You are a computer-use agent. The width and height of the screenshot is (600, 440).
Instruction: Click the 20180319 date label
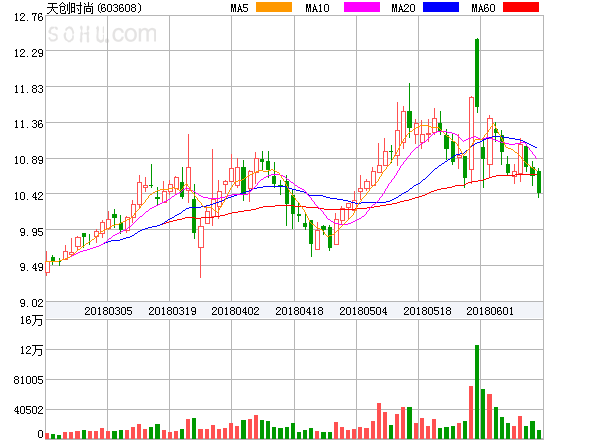(x=172, y=311)
